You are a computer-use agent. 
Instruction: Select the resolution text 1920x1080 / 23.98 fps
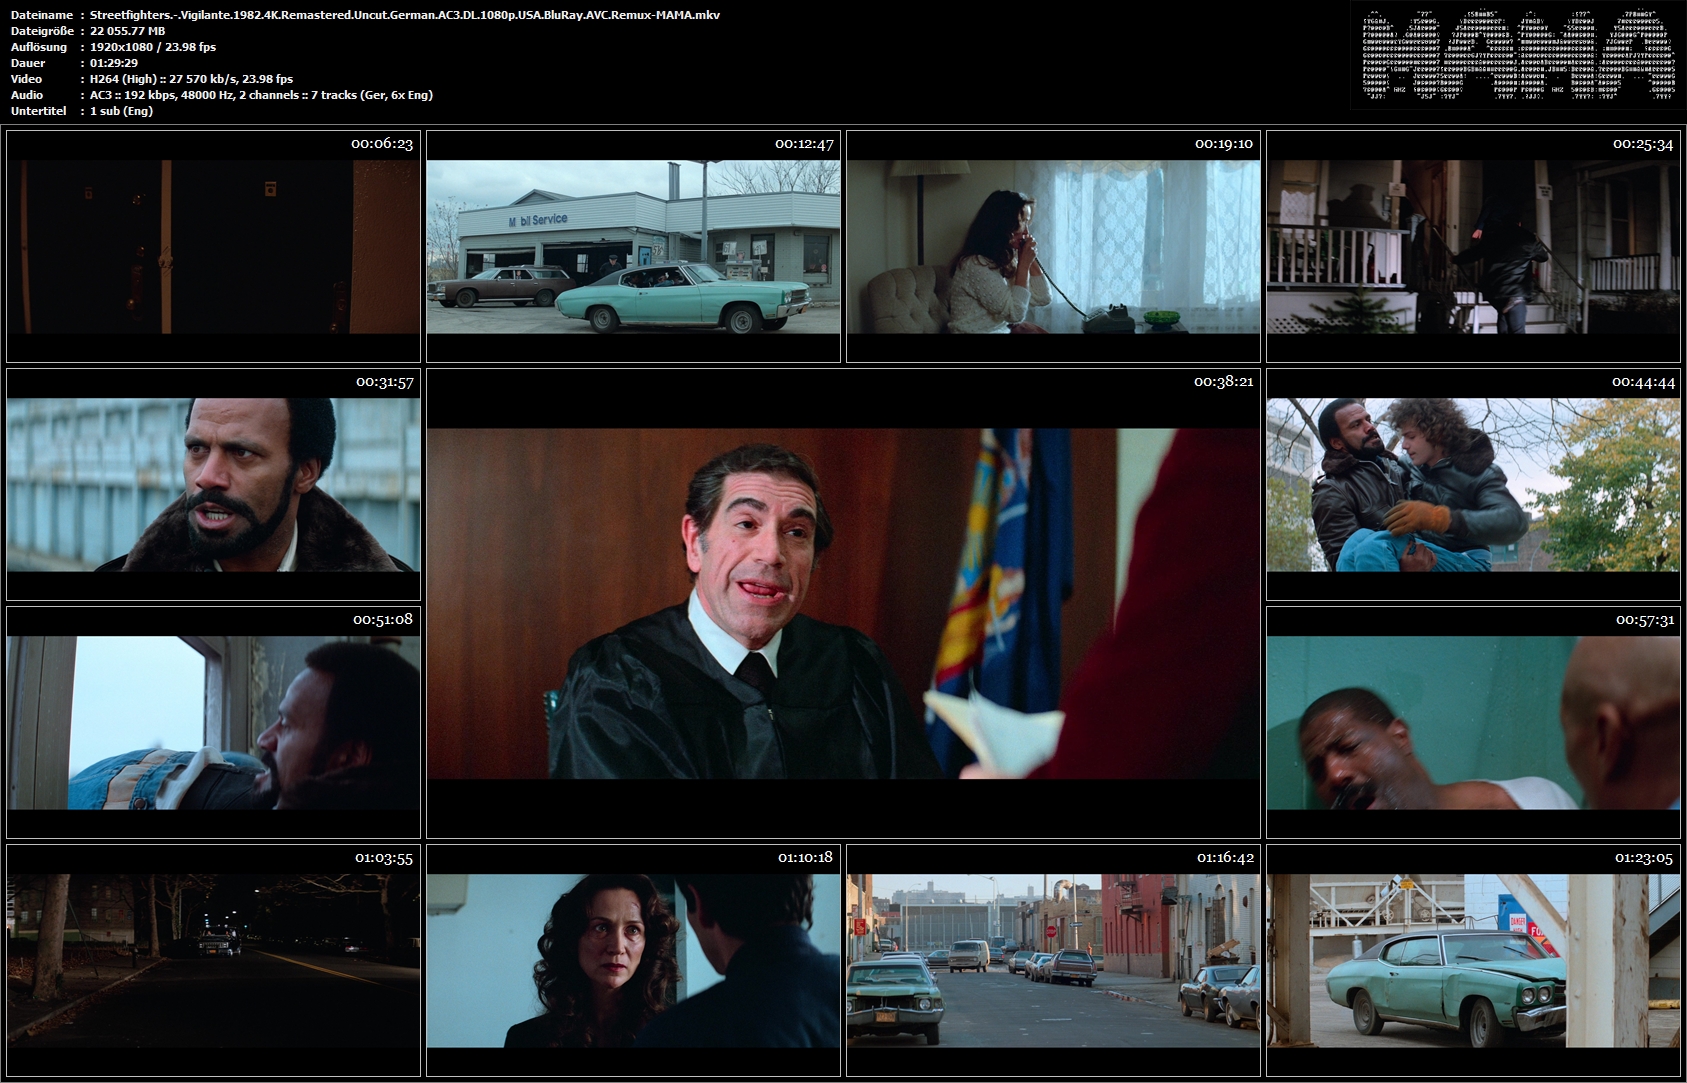point(152,47)
